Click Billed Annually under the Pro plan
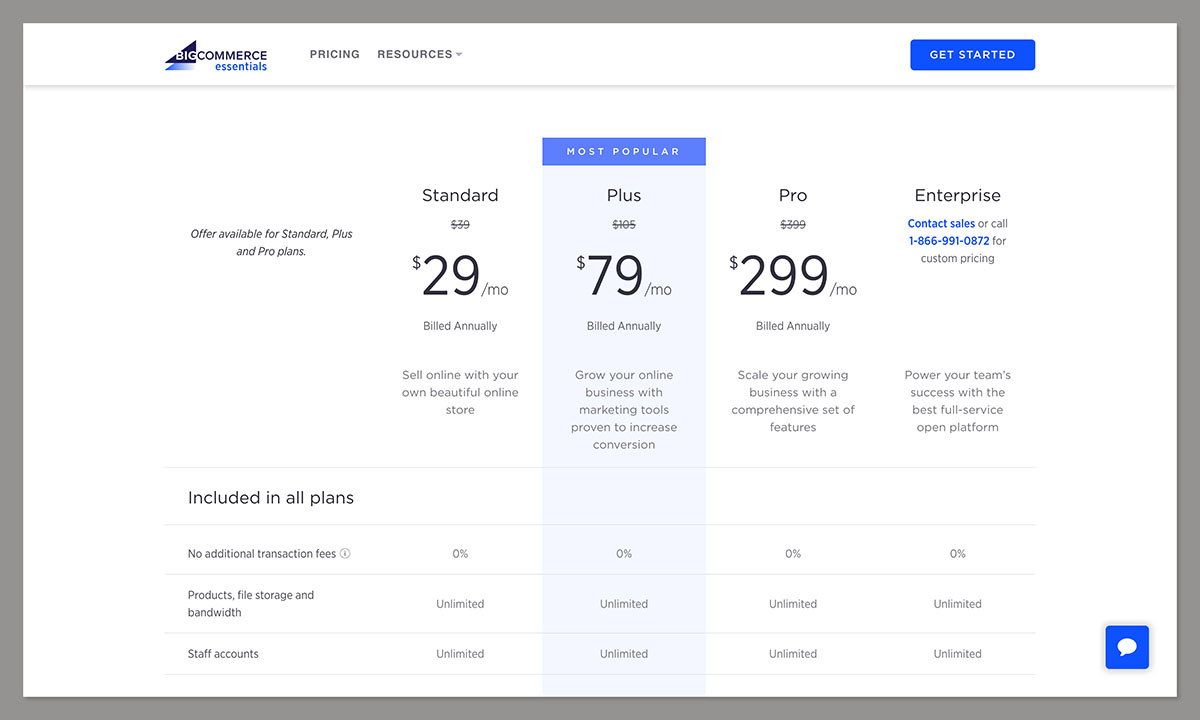Viewport: 1200px width, 720px height. 793,325
